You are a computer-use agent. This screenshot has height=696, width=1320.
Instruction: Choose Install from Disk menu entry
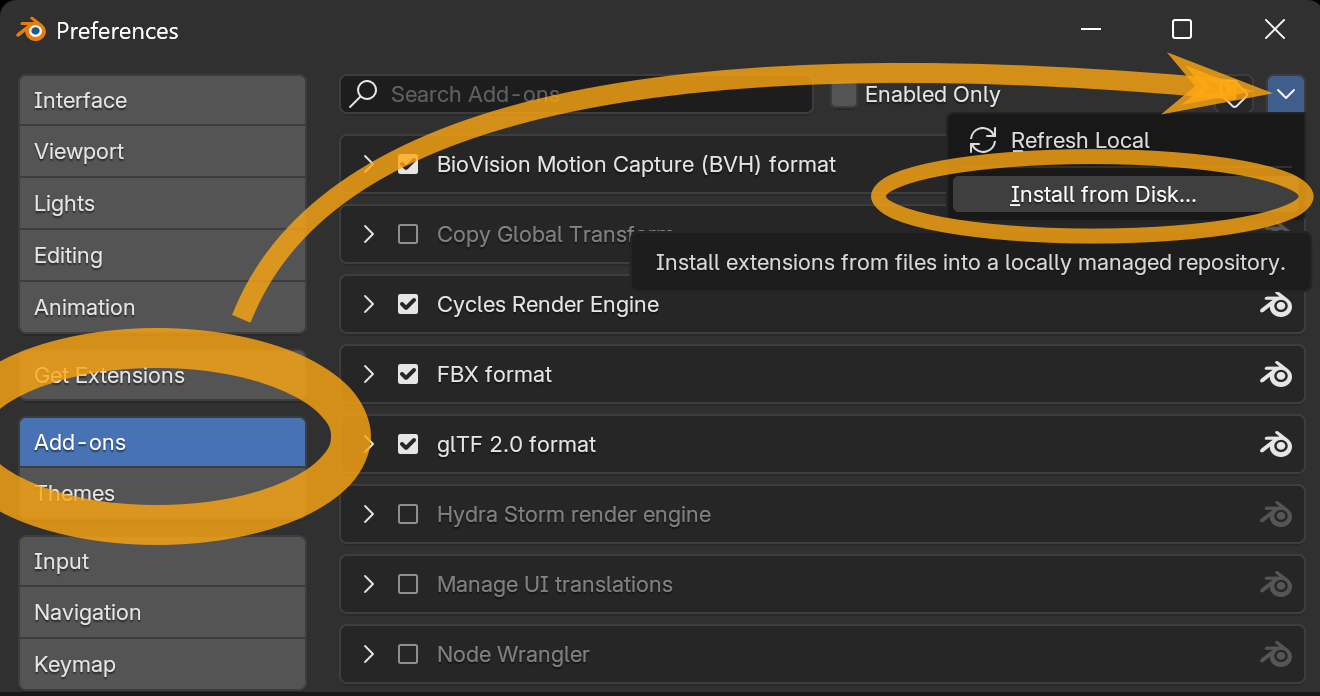point(1103,195)
